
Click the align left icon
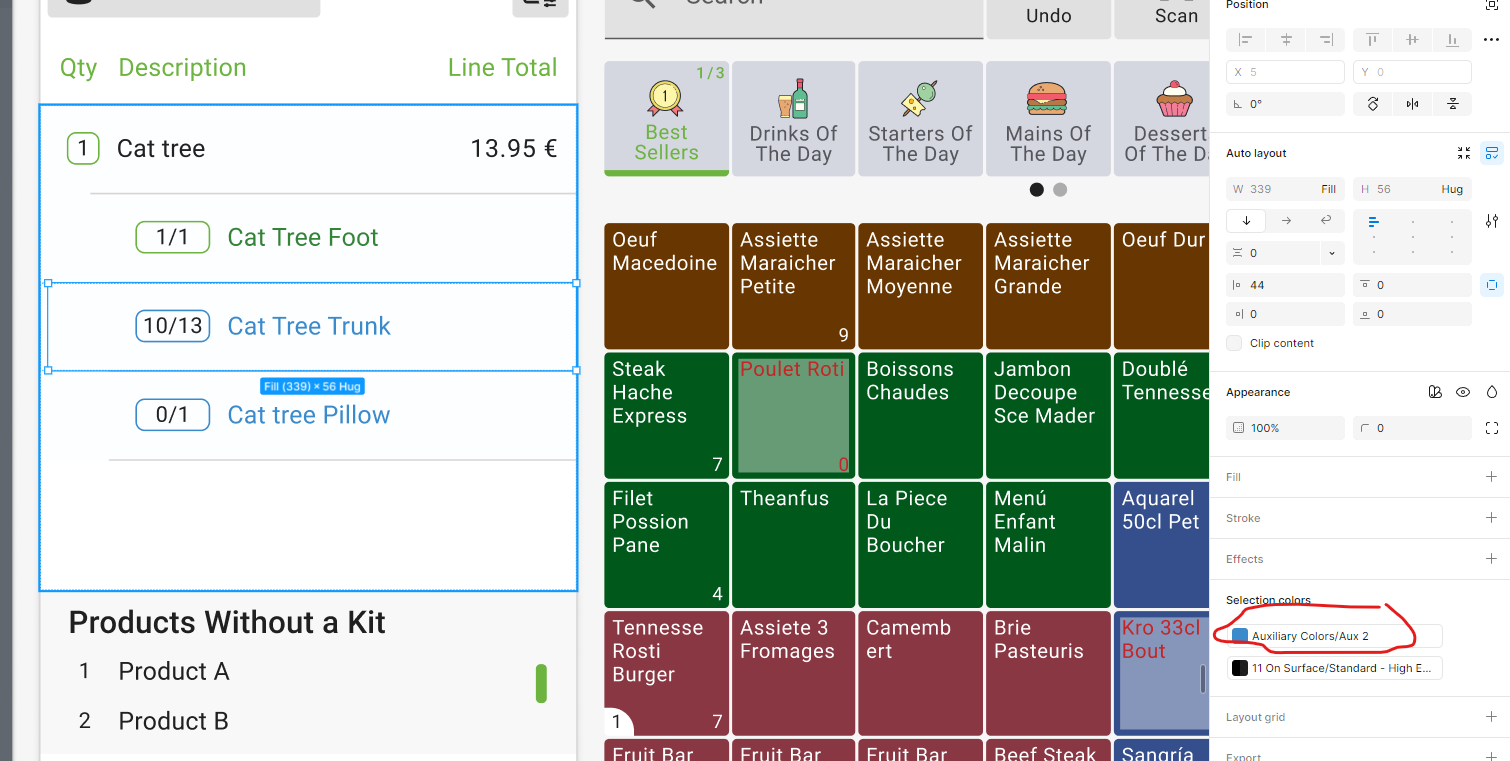pyautogui.click(x=1245, y=40)
